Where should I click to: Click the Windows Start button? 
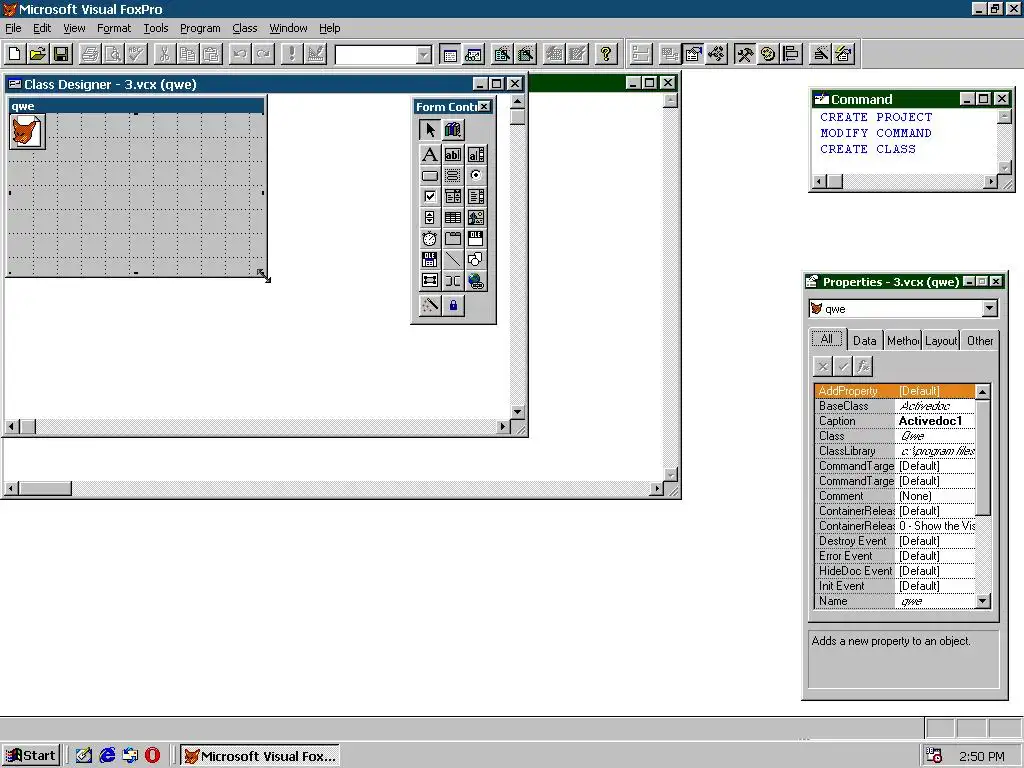pyautogui.click(x=31, y=756)
